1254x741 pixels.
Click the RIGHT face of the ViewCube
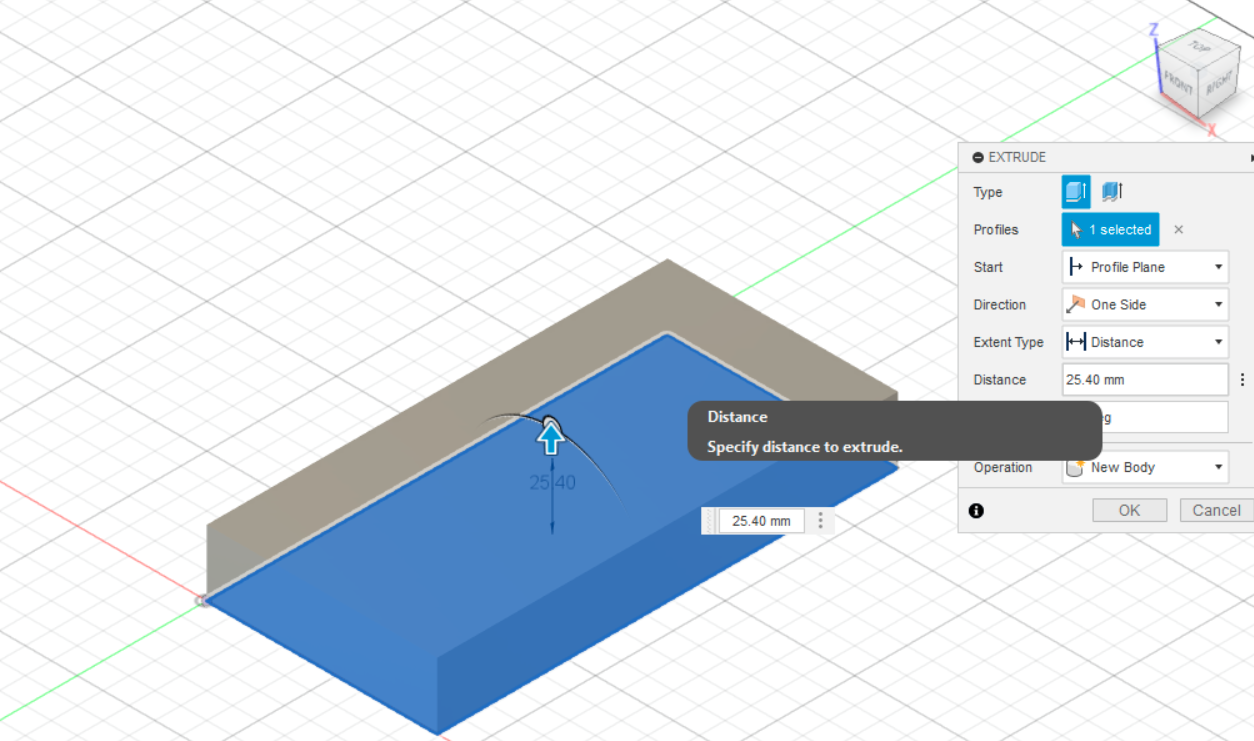pos(1218,86)
